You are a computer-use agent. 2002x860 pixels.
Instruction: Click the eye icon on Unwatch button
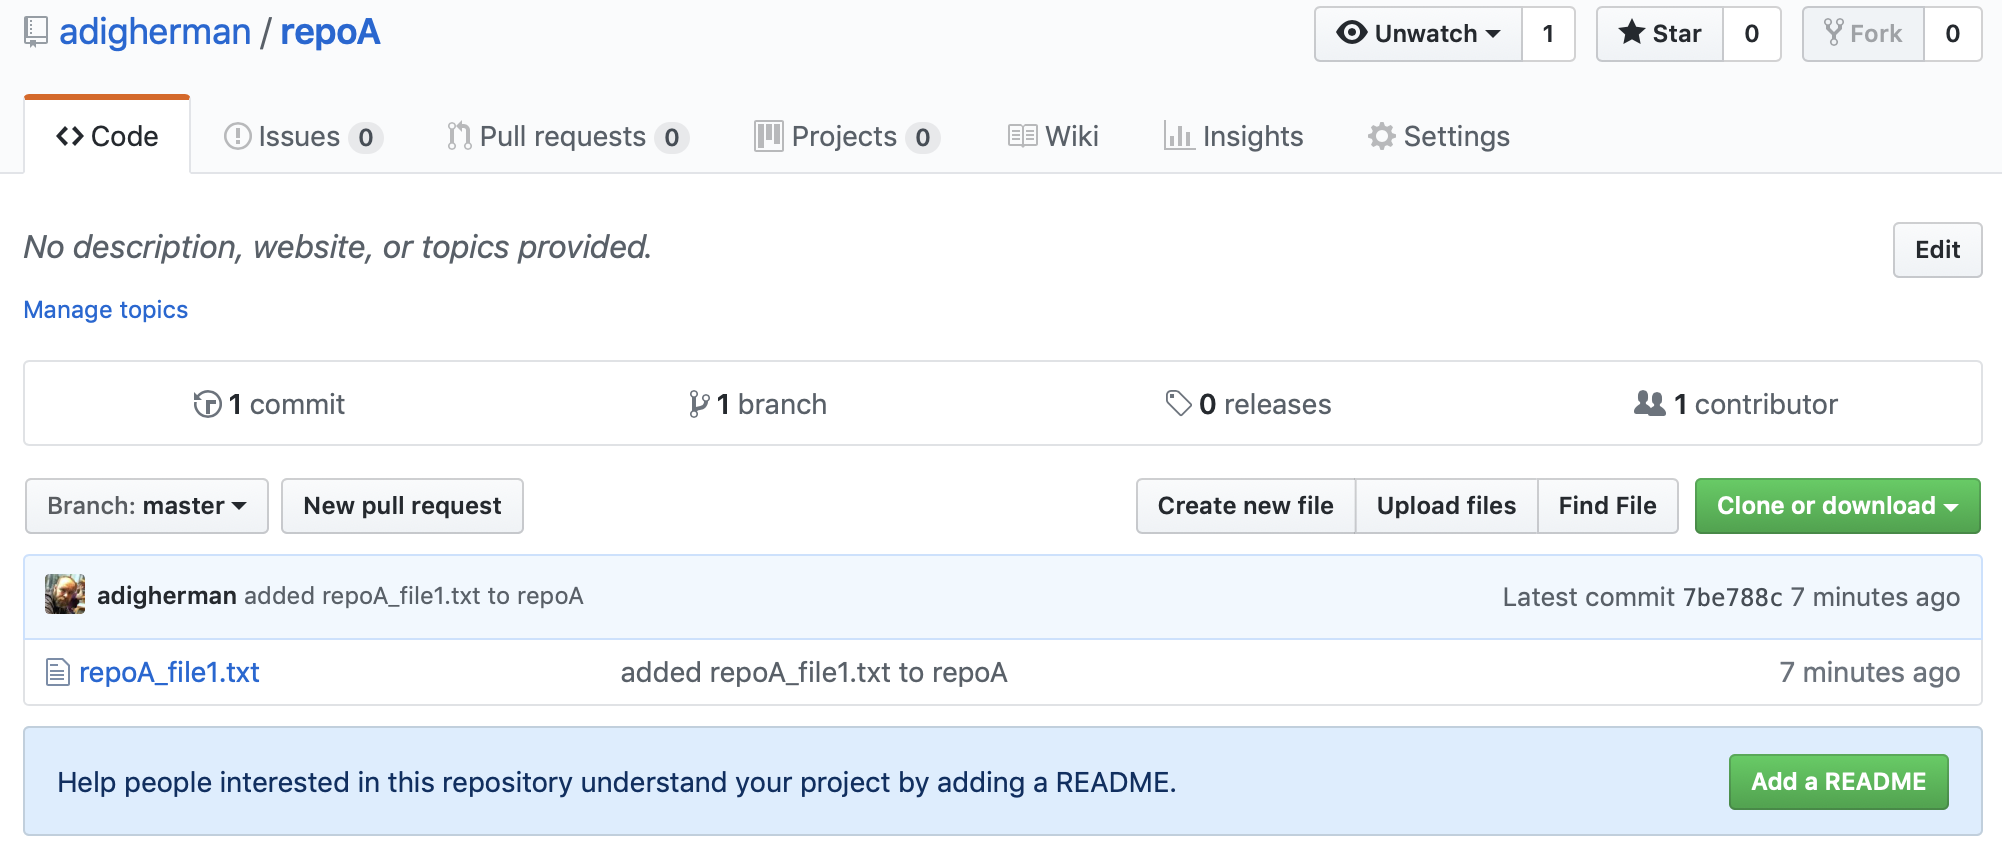1352,33
